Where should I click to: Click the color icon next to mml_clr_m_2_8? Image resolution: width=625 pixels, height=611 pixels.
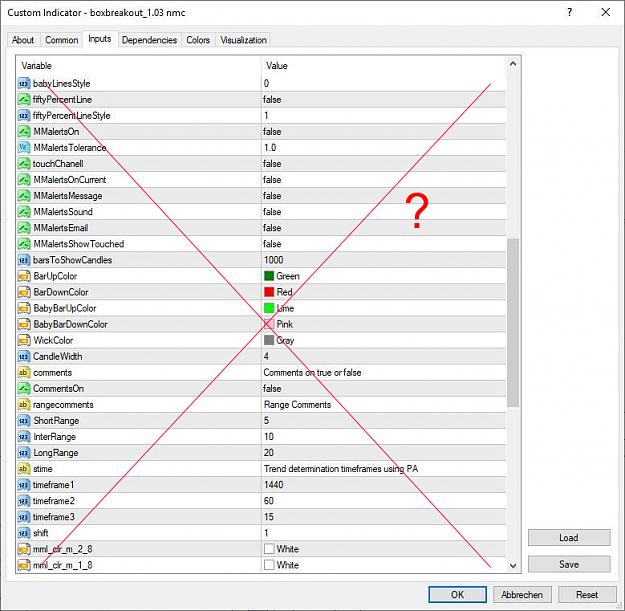point(24,549)
